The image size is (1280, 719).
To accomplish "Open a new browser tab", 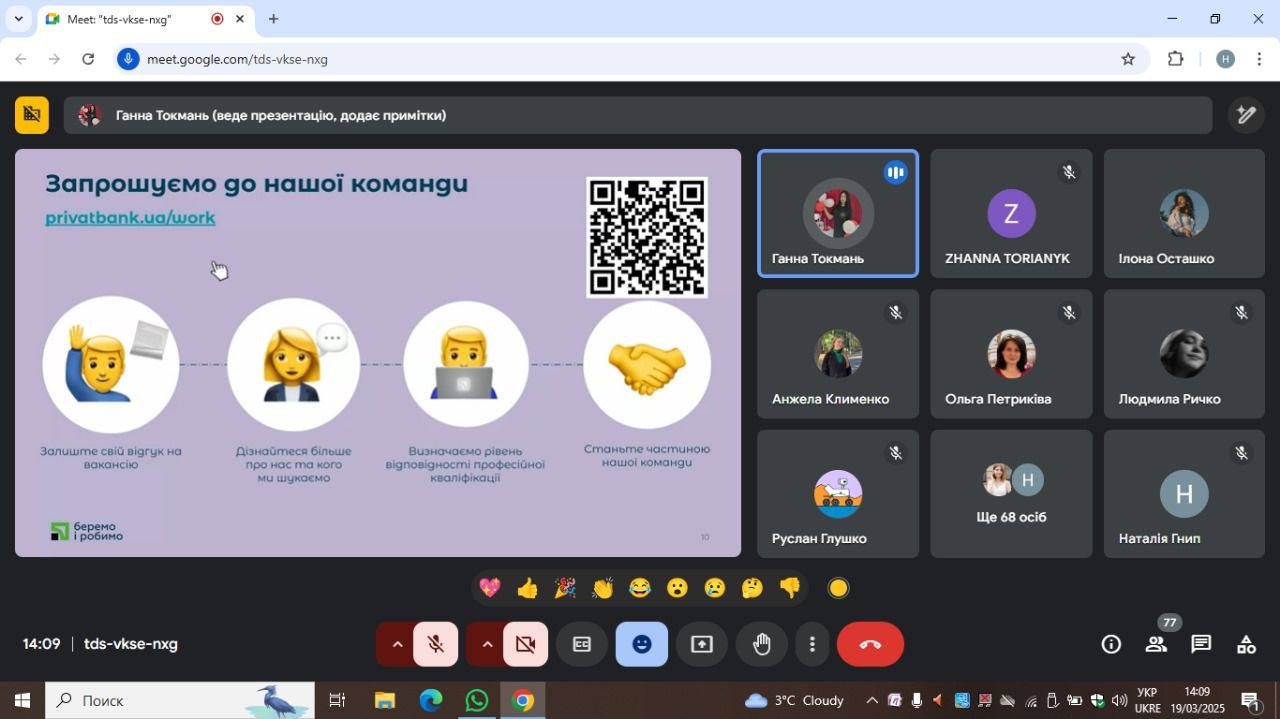I will (x=273, y=19).
